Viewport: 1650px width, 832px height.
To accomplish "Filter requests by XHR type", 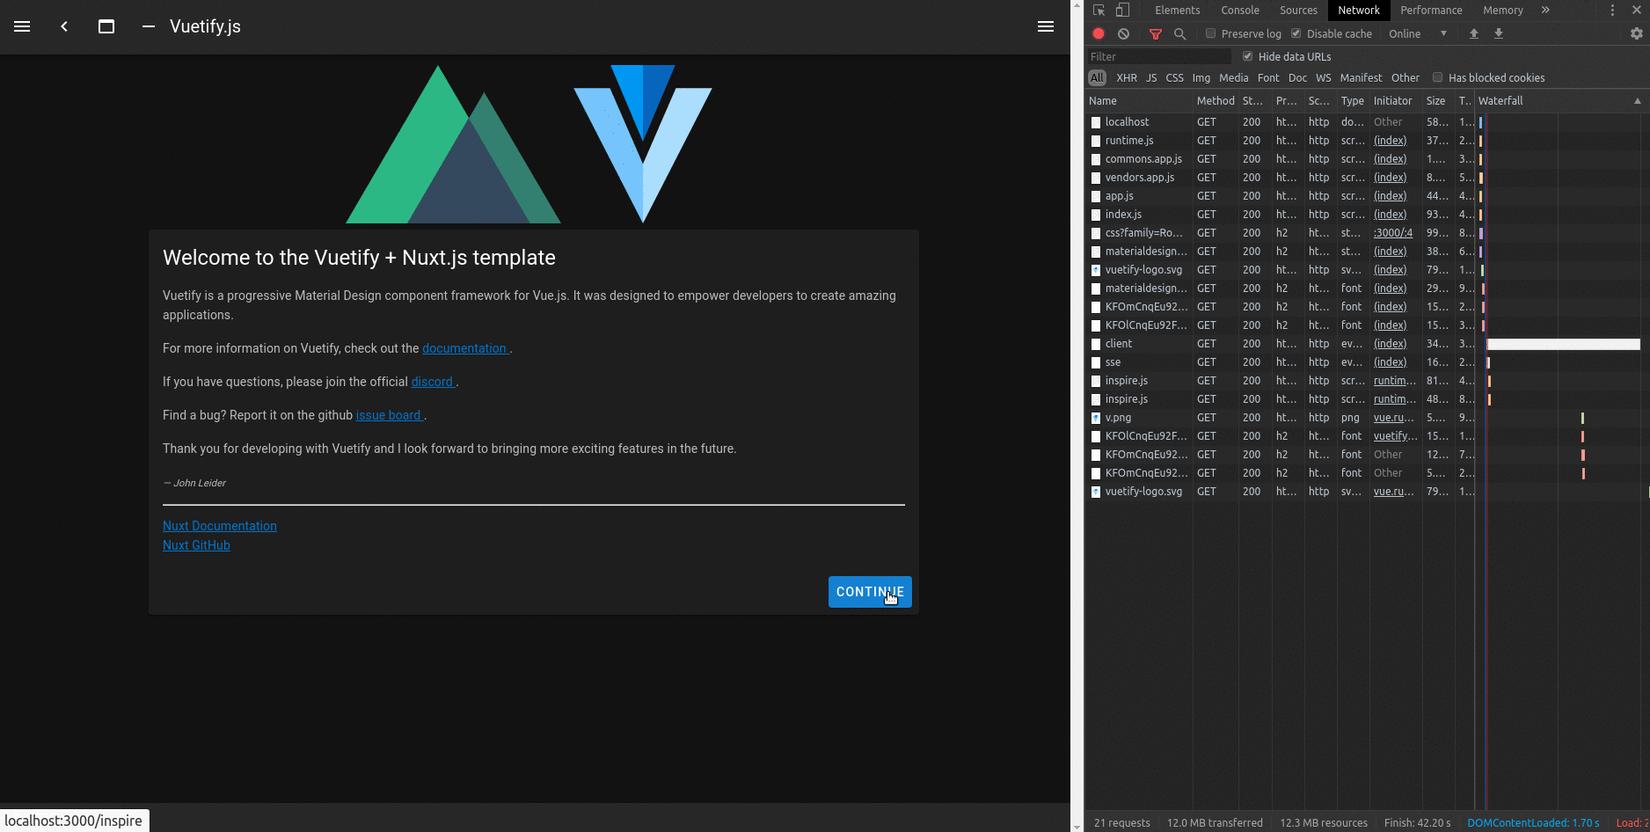I will (1126, 78).
